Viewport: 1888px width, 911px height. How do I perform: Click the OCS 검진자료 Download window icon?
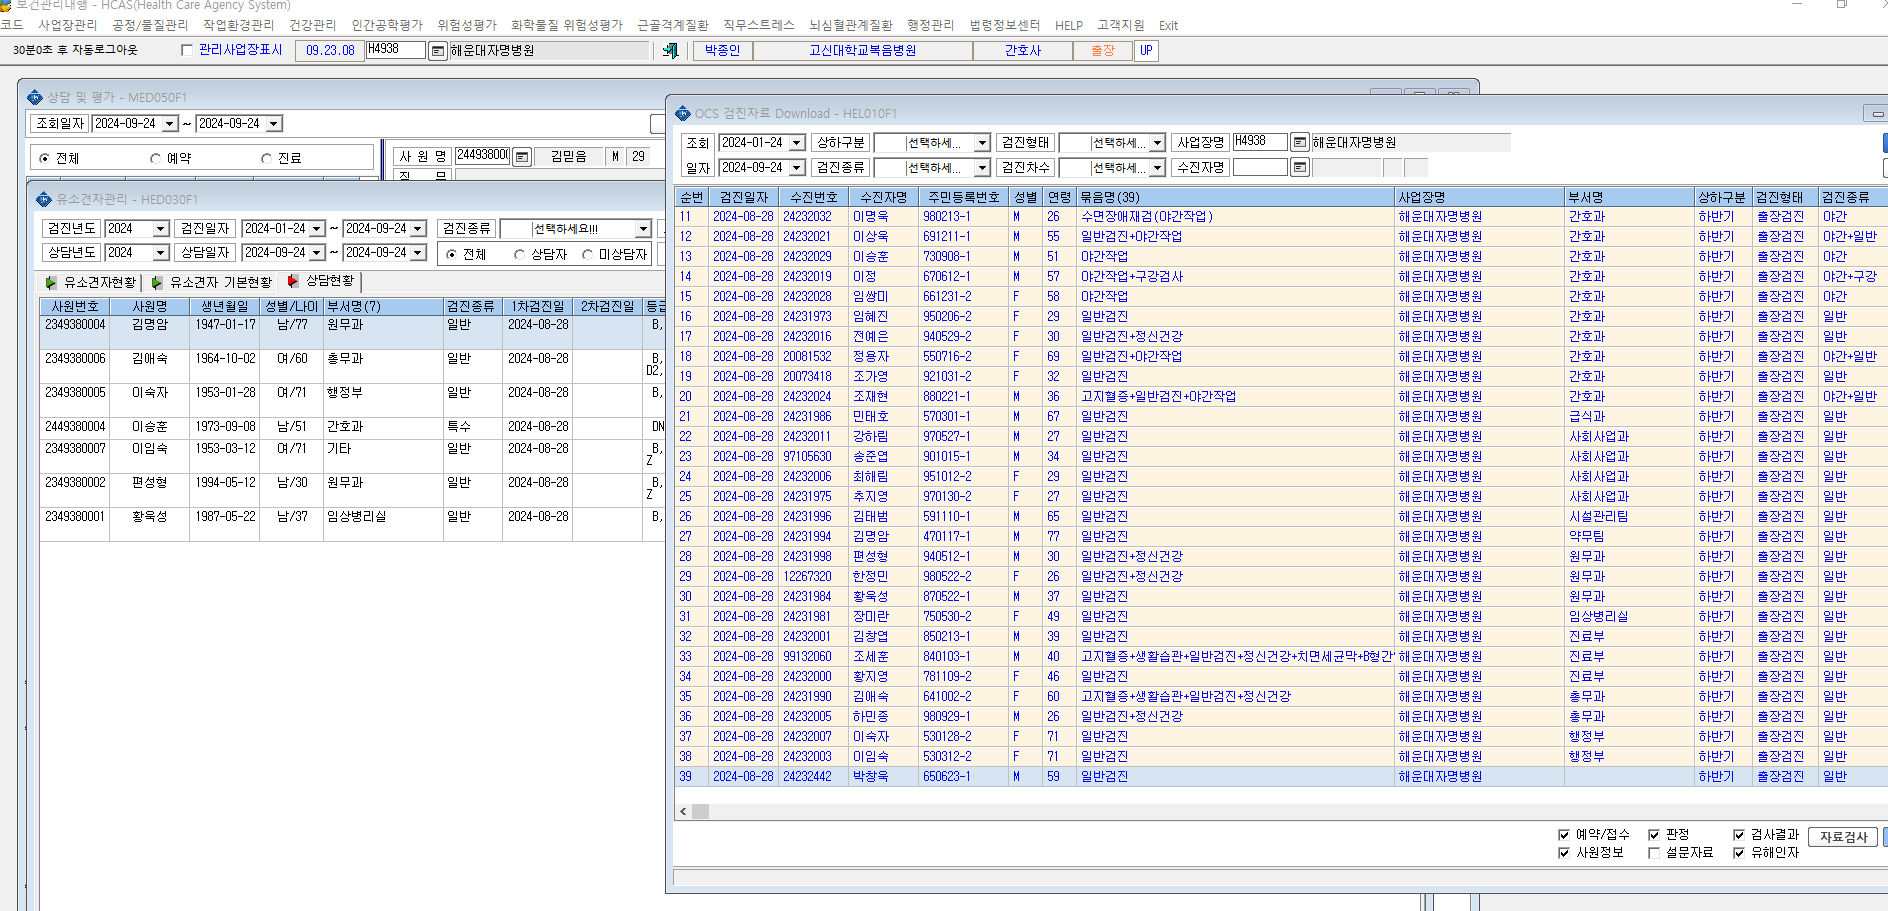pos(683,113)
